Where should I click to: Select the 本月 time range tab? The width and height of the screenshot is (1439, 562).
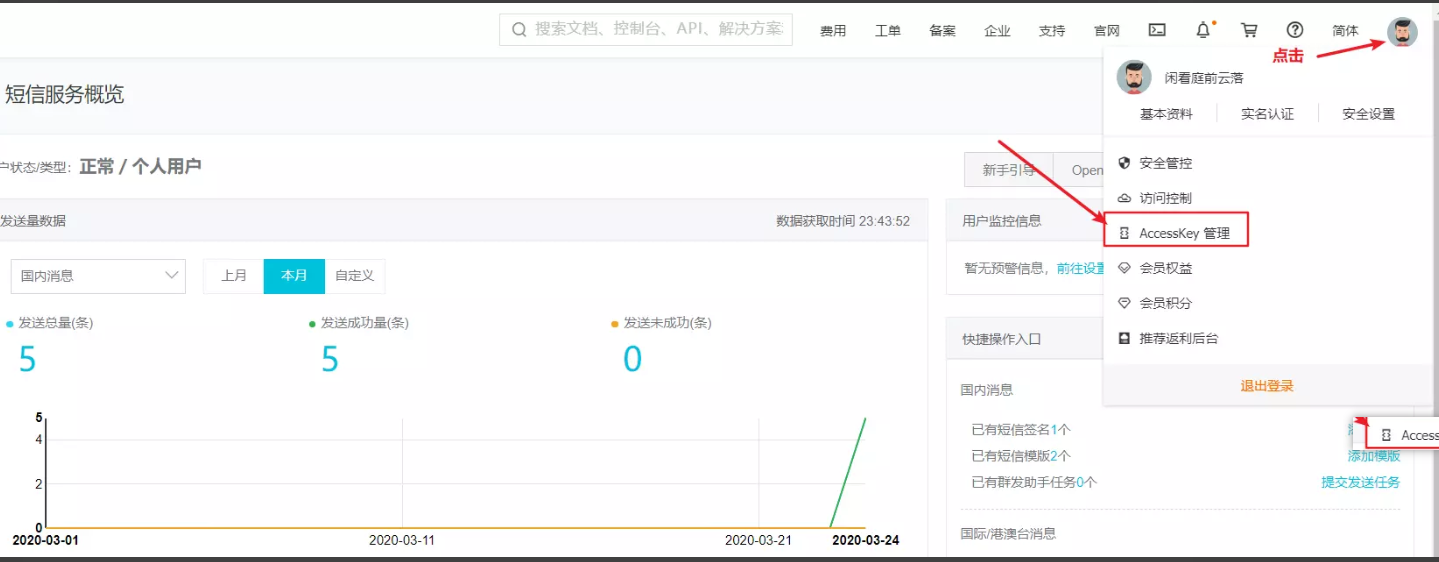pos(294,276)
